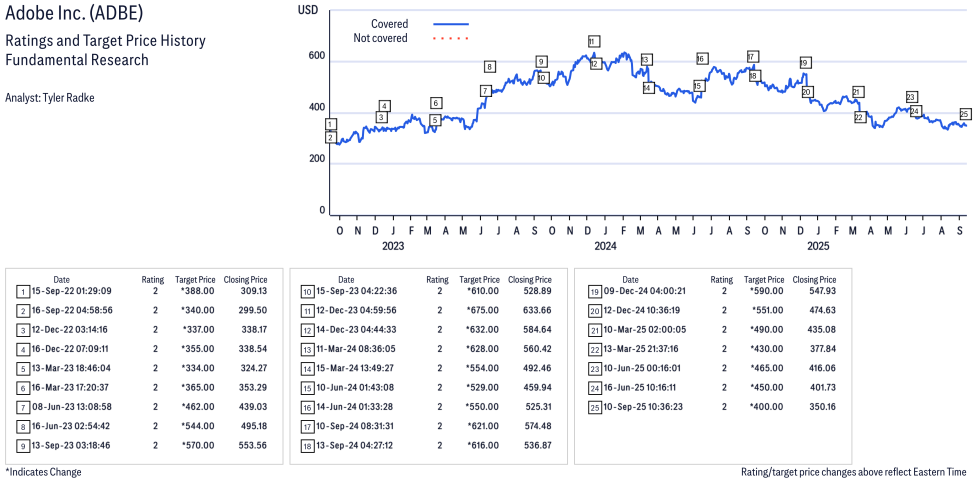Click target price *610.00

pos(482,290)
